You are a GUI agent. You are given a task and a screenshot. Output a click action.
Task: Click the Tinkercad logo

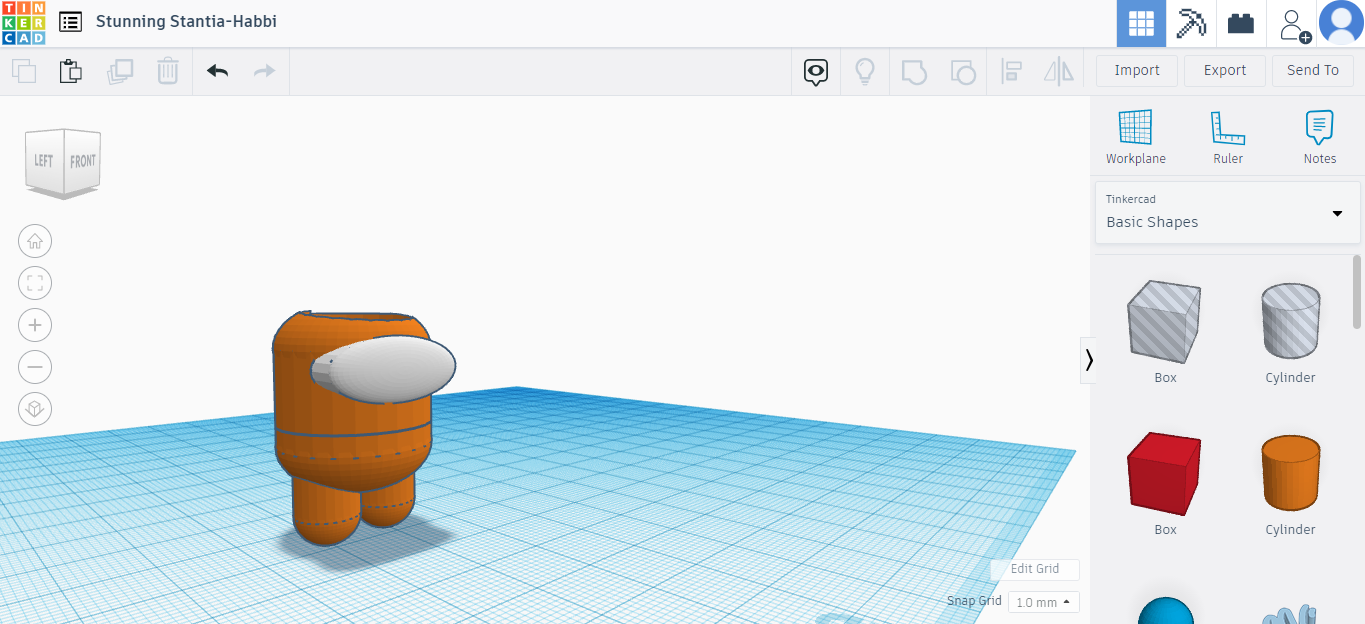(x=23, y=22)
